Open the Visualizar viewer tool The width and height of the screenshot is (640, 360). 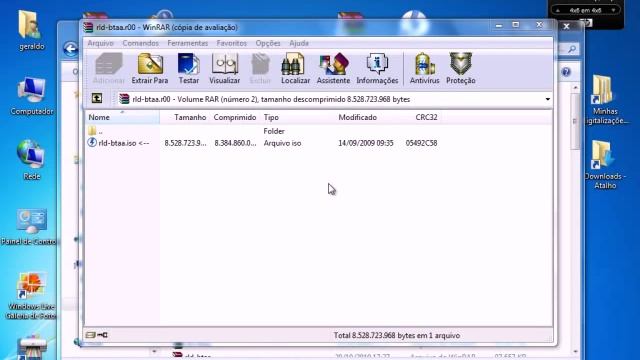coord(224,69)
